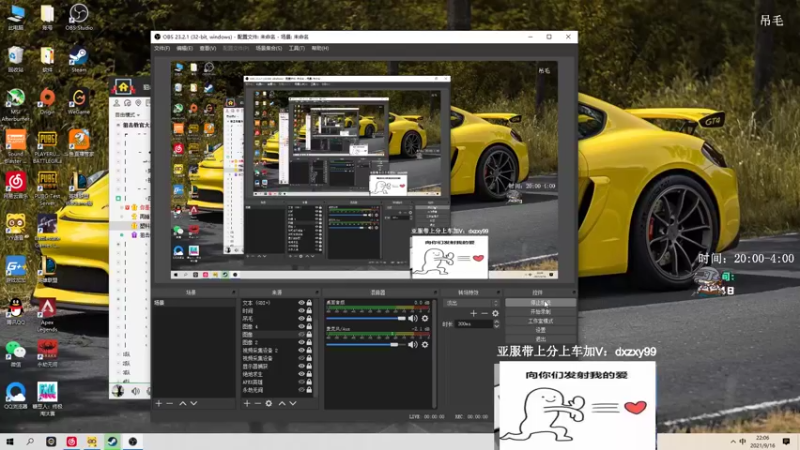The width and height of the screenshot is (800, 450).
Task: Mute the desktop audio speaker icon
Action: [413, 318]
